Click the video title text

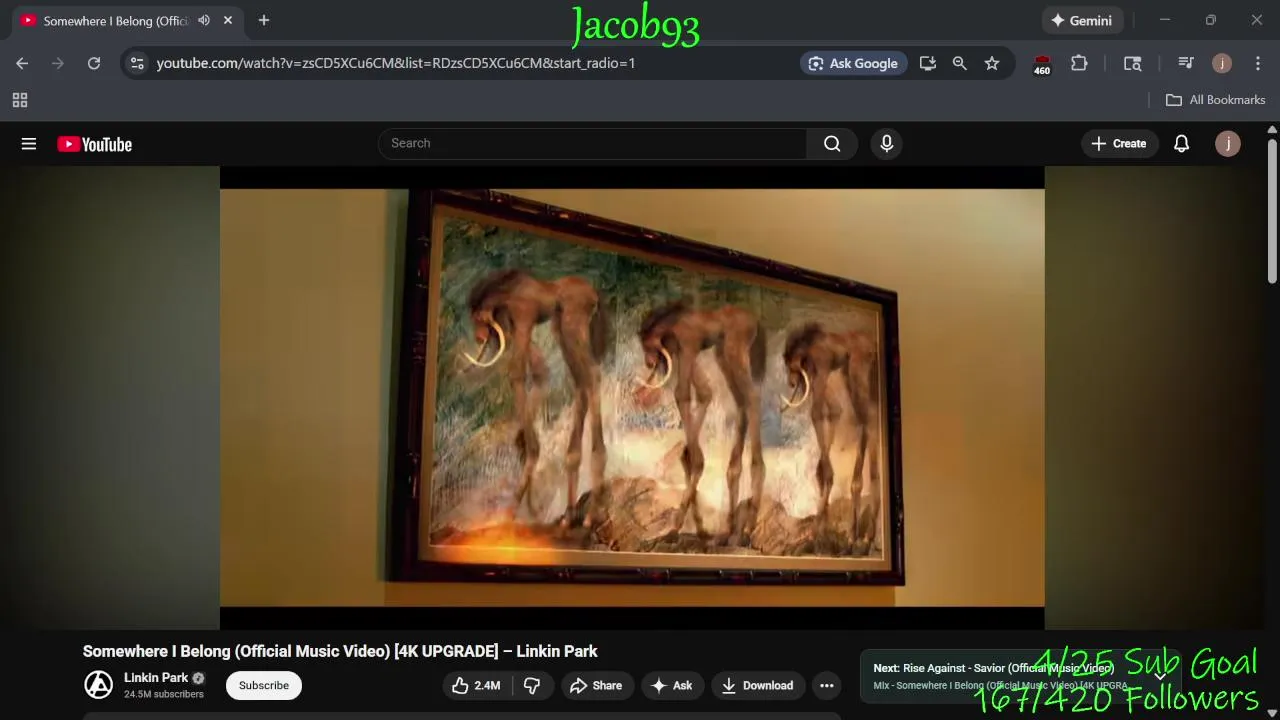pos(340,651)
